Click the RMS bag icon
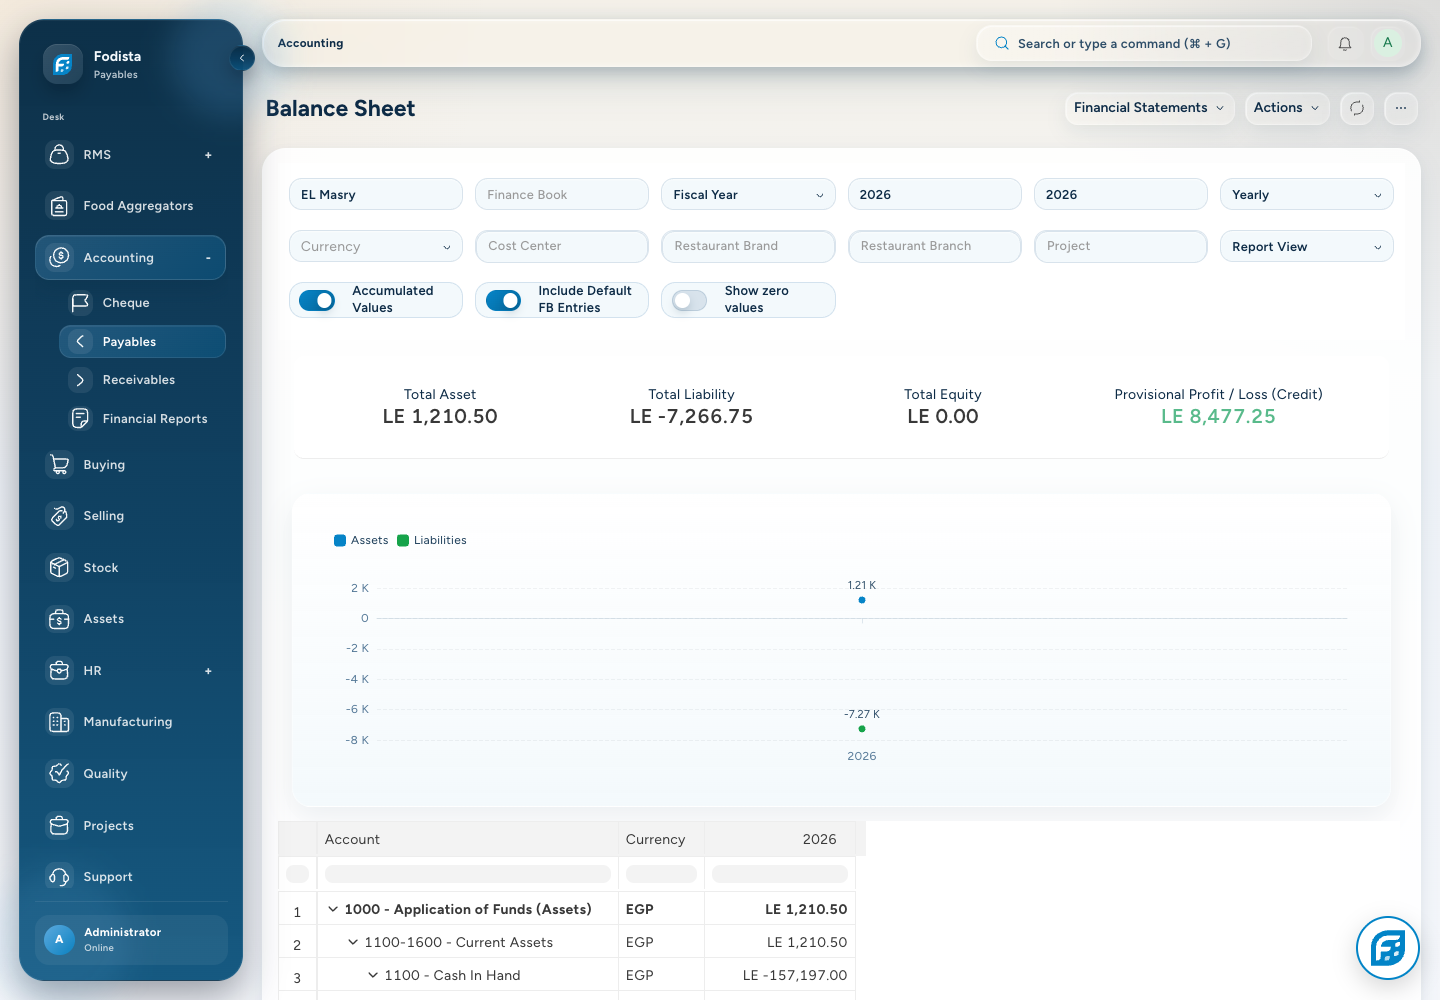 60,155
